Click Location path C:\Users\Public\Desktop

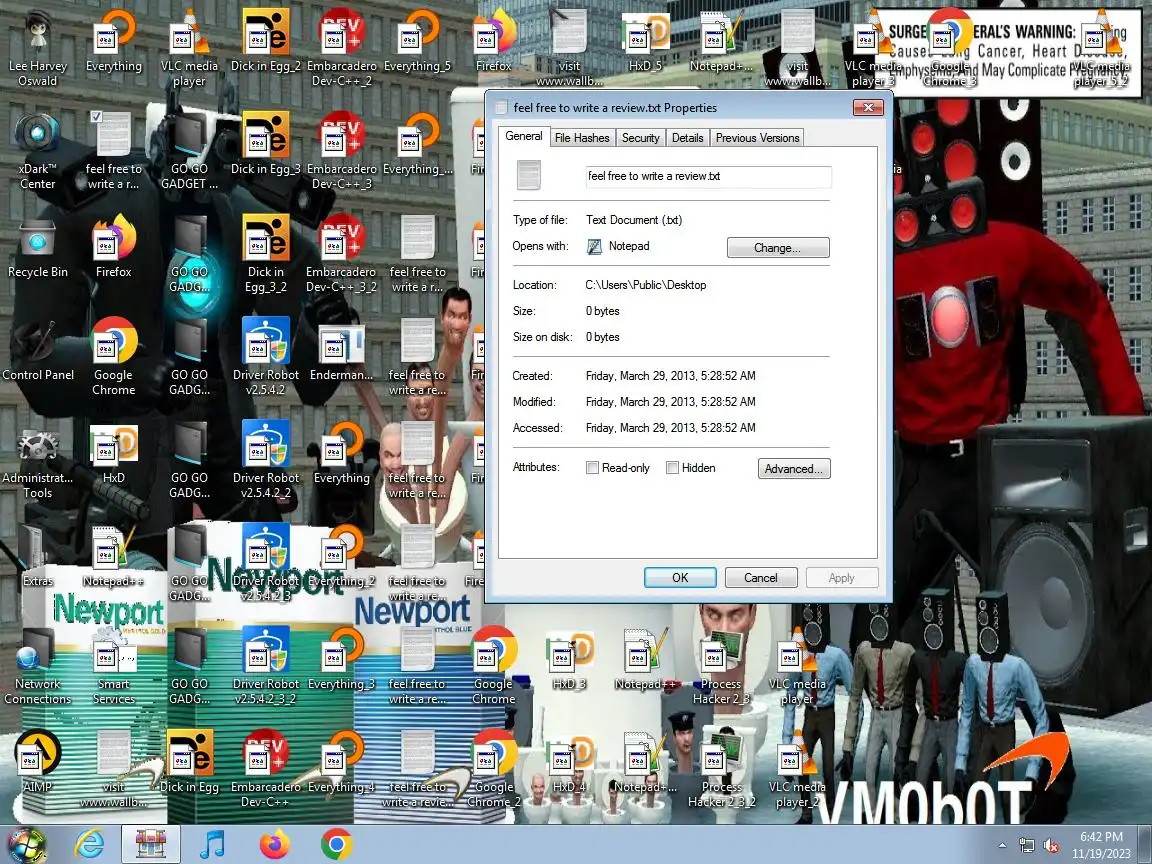[x=646, y=285]
